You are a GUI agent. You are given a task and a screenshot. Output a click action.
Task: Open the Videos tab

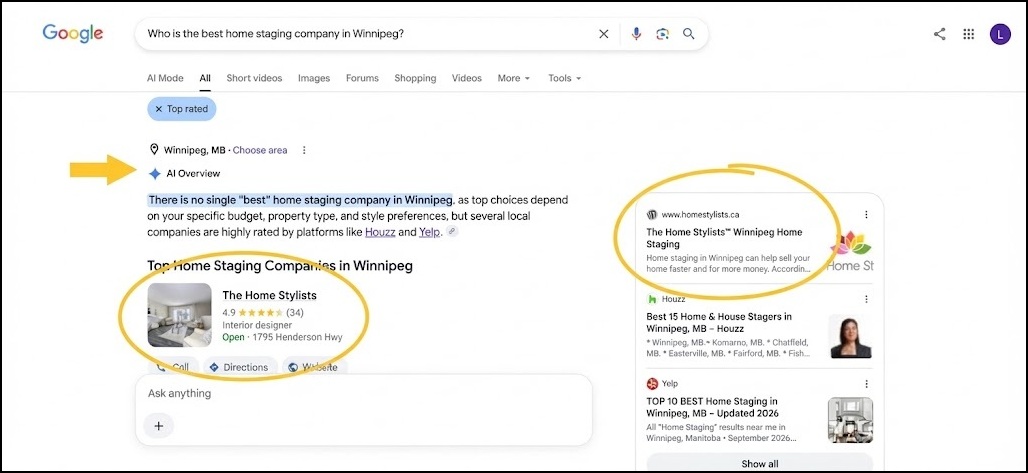(467, 78)
